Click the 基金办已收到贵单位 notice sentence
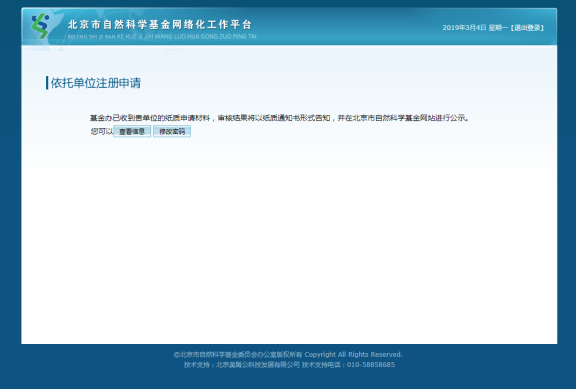 [279, 118]
